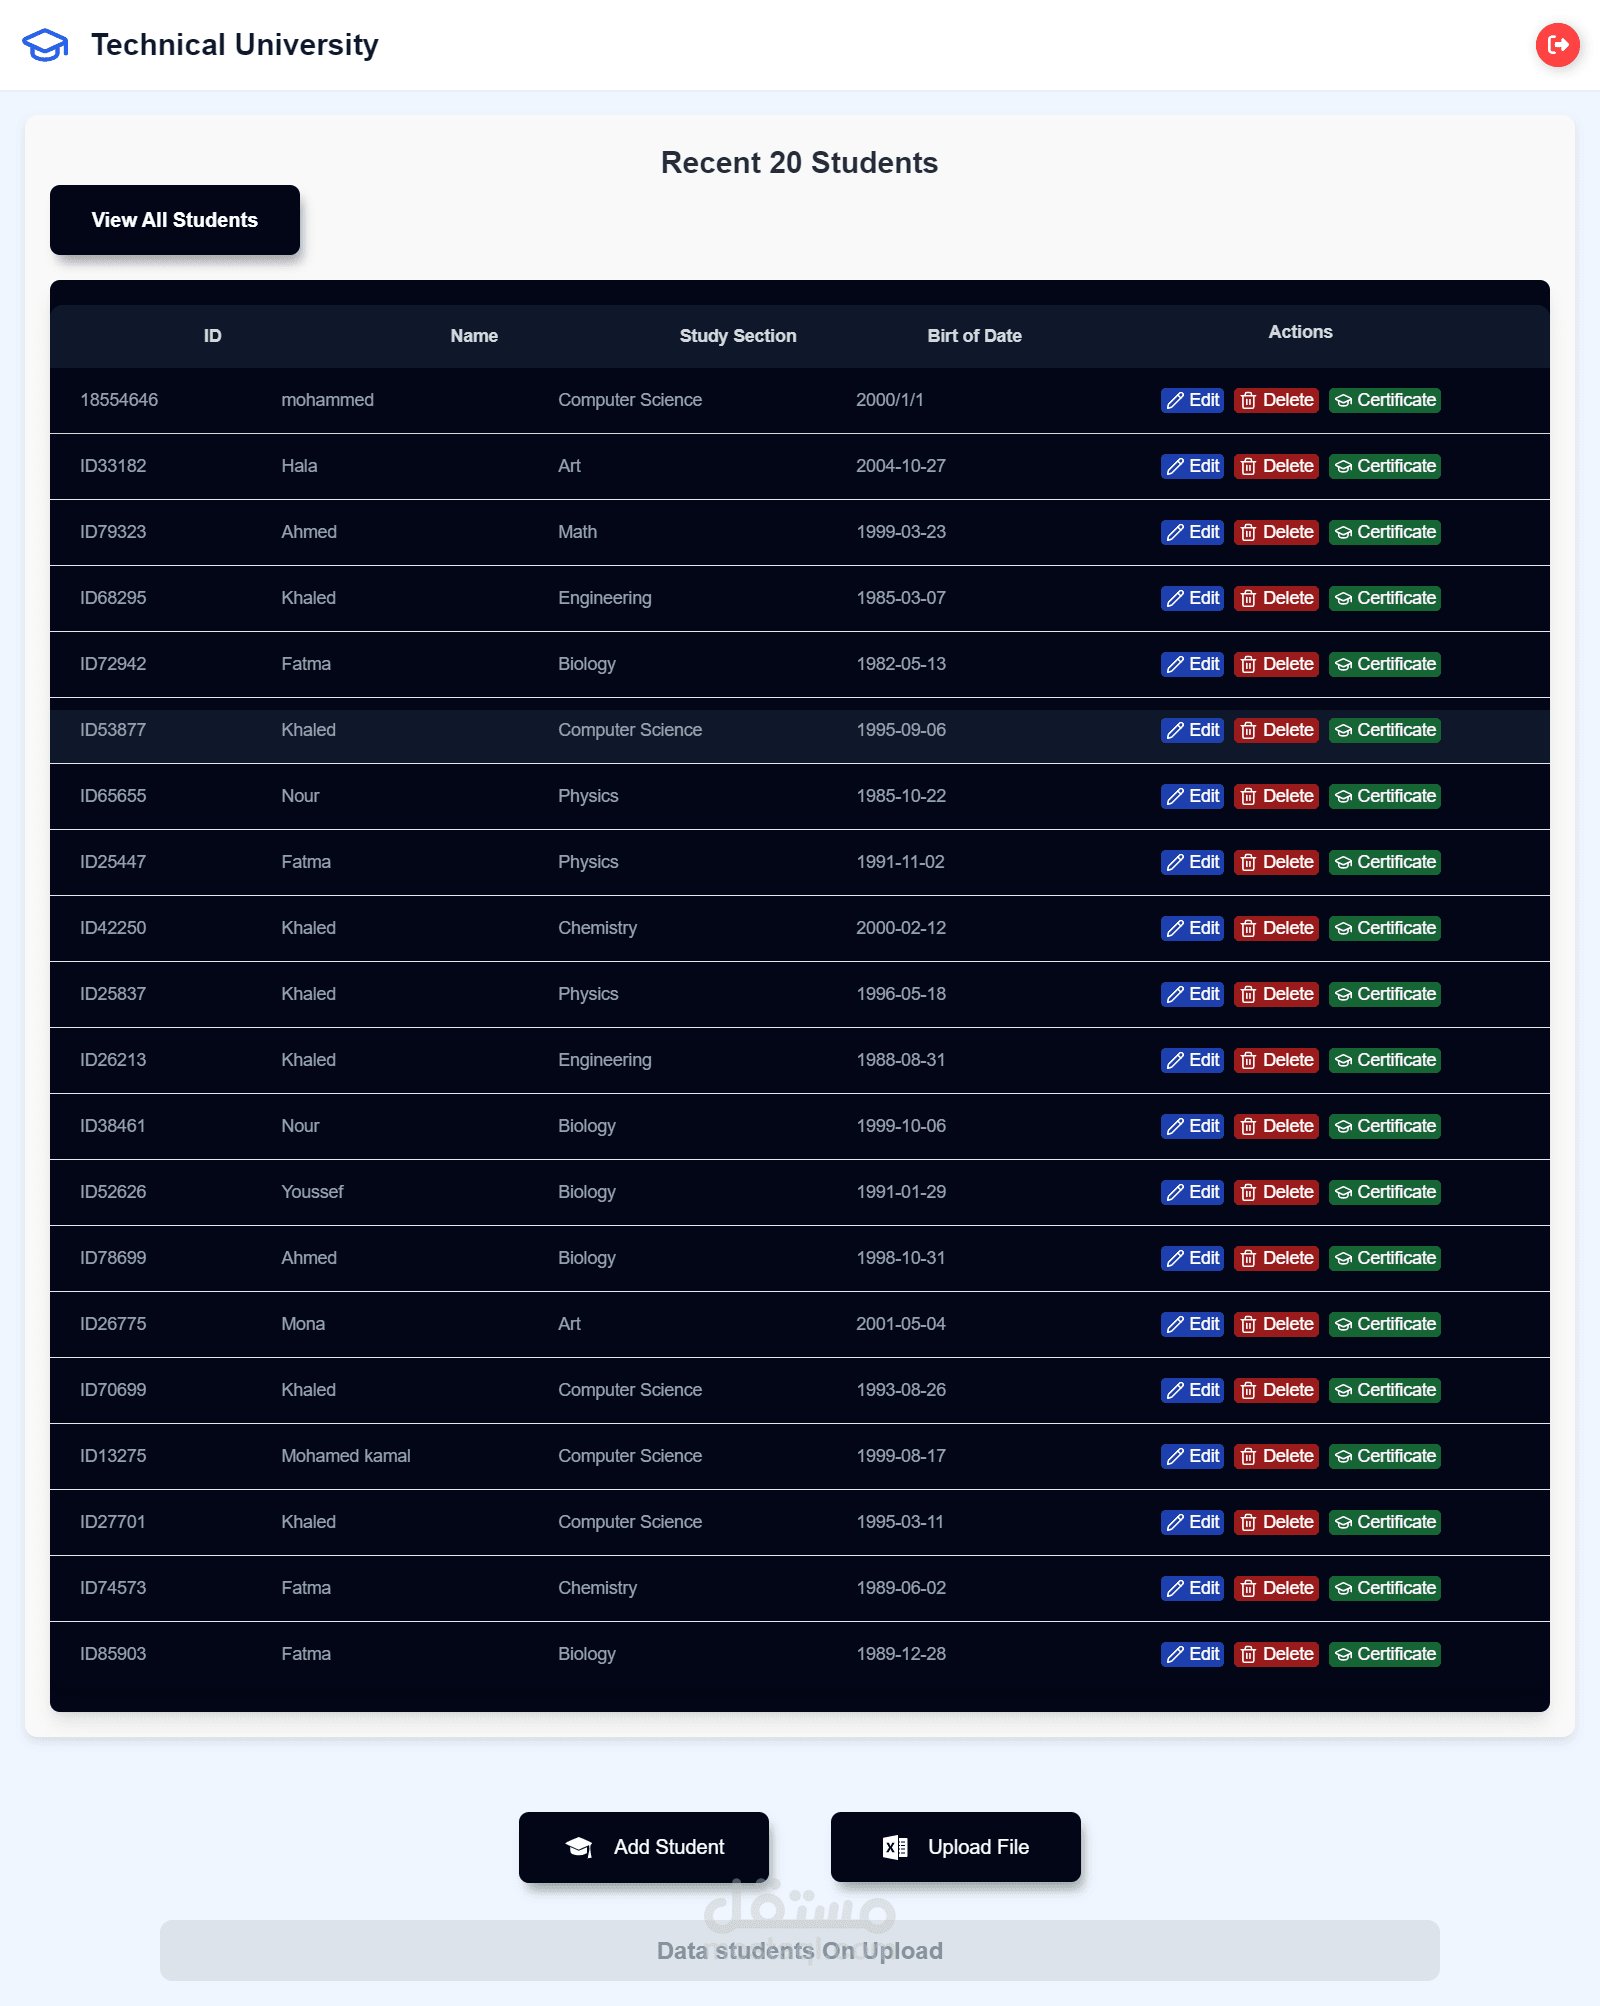Open View All Students

(x=175, y=220)
